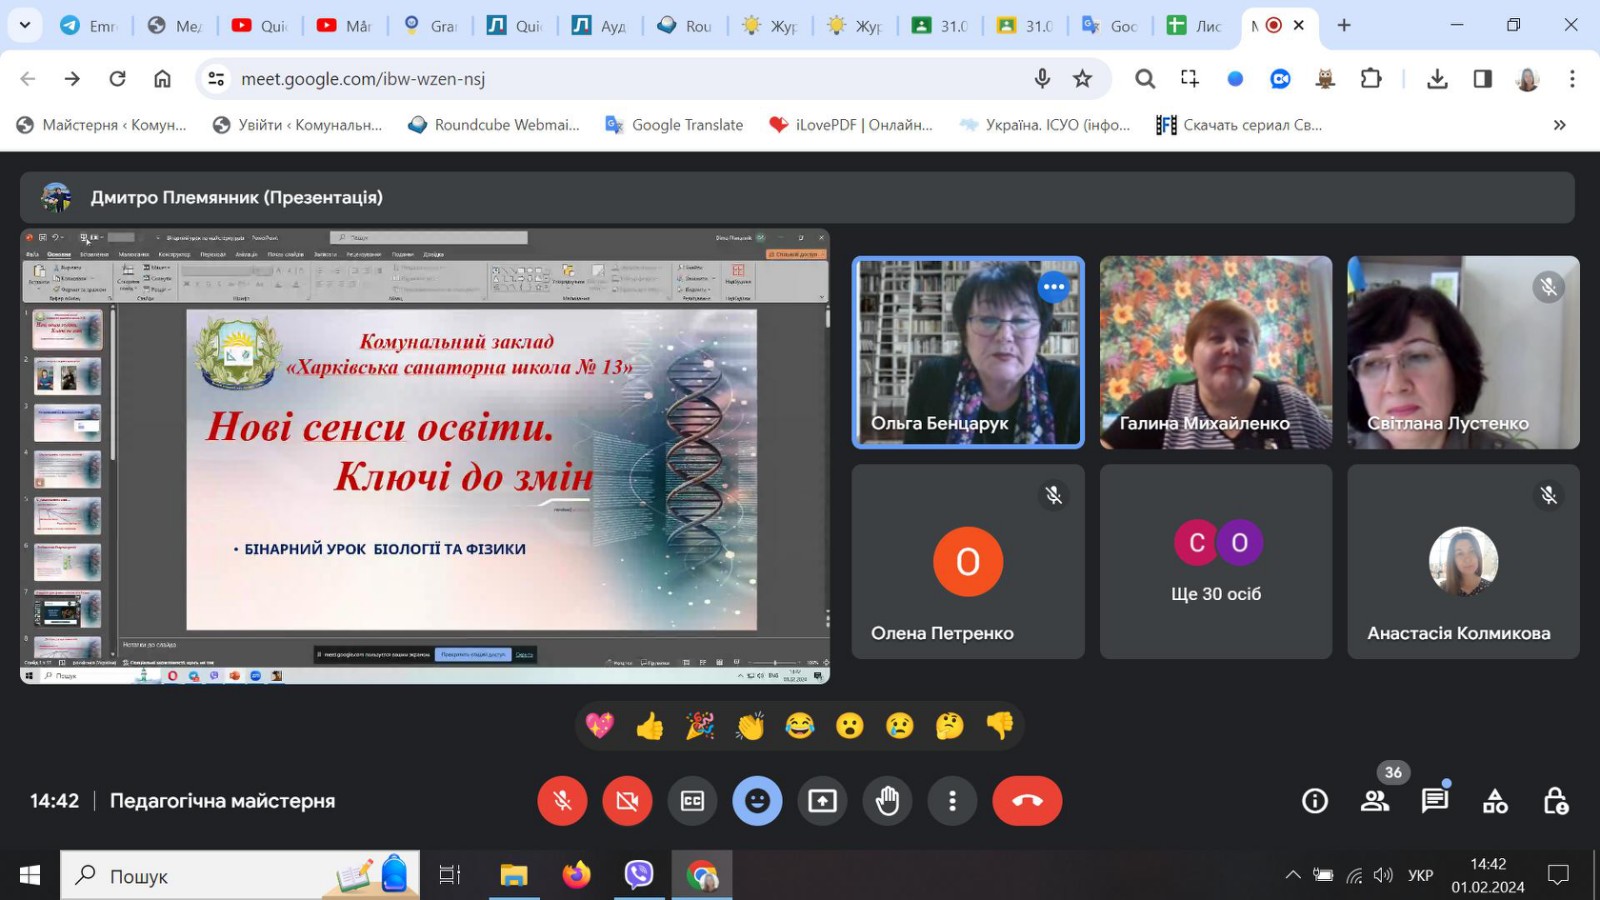
Task: Open more options three-dot menu
Action: (952, 801)
